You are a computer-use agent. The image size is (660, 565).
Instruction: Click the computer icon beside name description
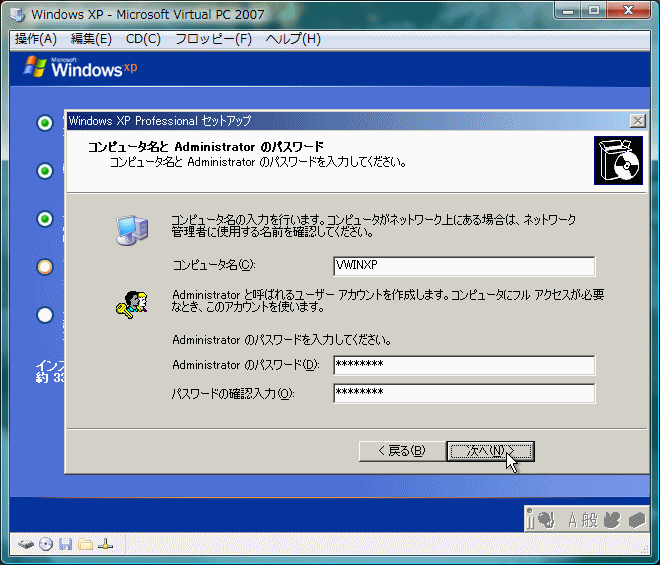pyautogui.click(x=132, y=230)
